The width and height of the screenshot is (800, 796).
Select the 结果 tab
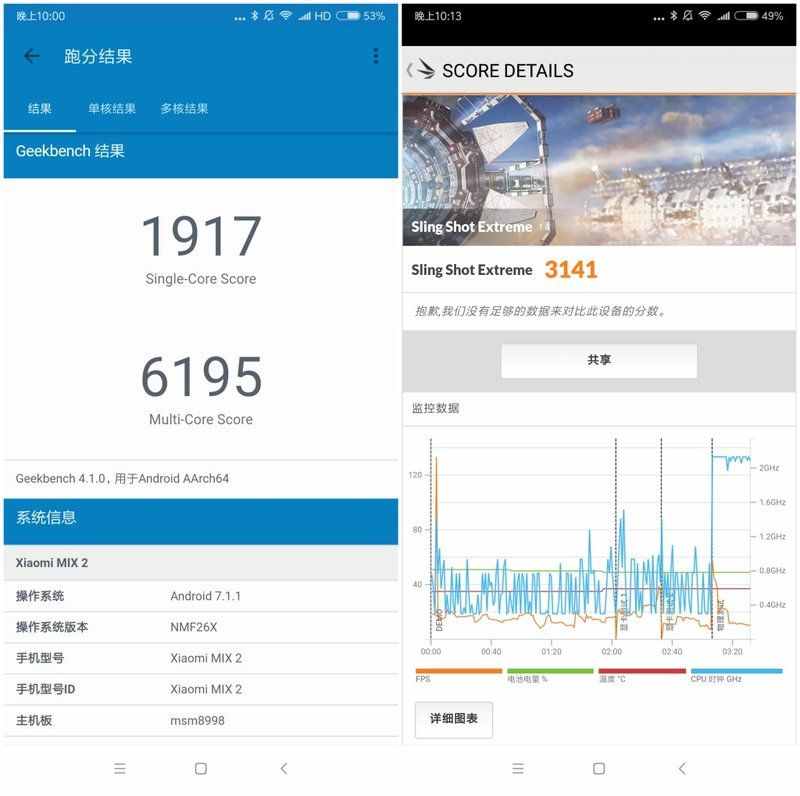40,109
